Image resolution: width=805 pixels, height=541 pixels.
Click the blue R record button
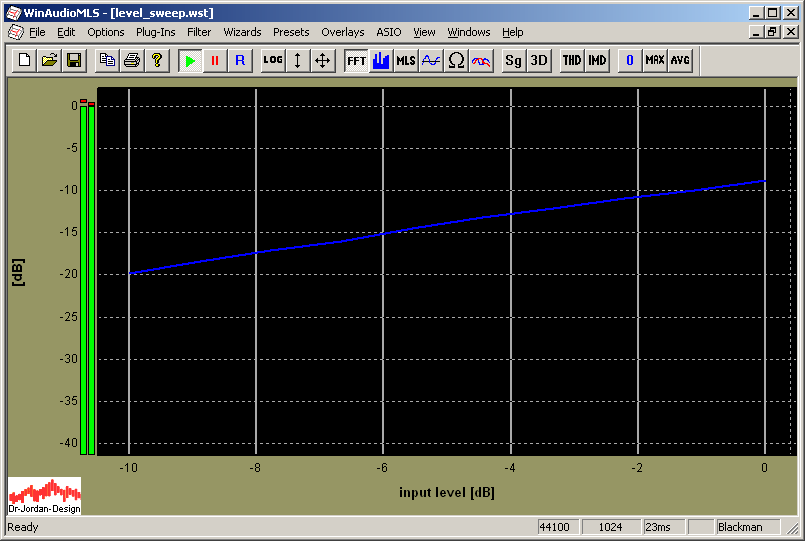click(239, 60)
